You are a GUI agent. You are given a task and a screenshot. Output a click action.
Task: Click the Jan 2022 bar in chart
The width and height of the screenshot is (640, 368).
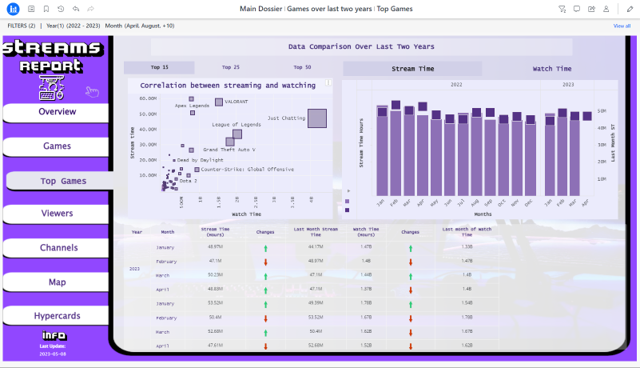point(382,151)
